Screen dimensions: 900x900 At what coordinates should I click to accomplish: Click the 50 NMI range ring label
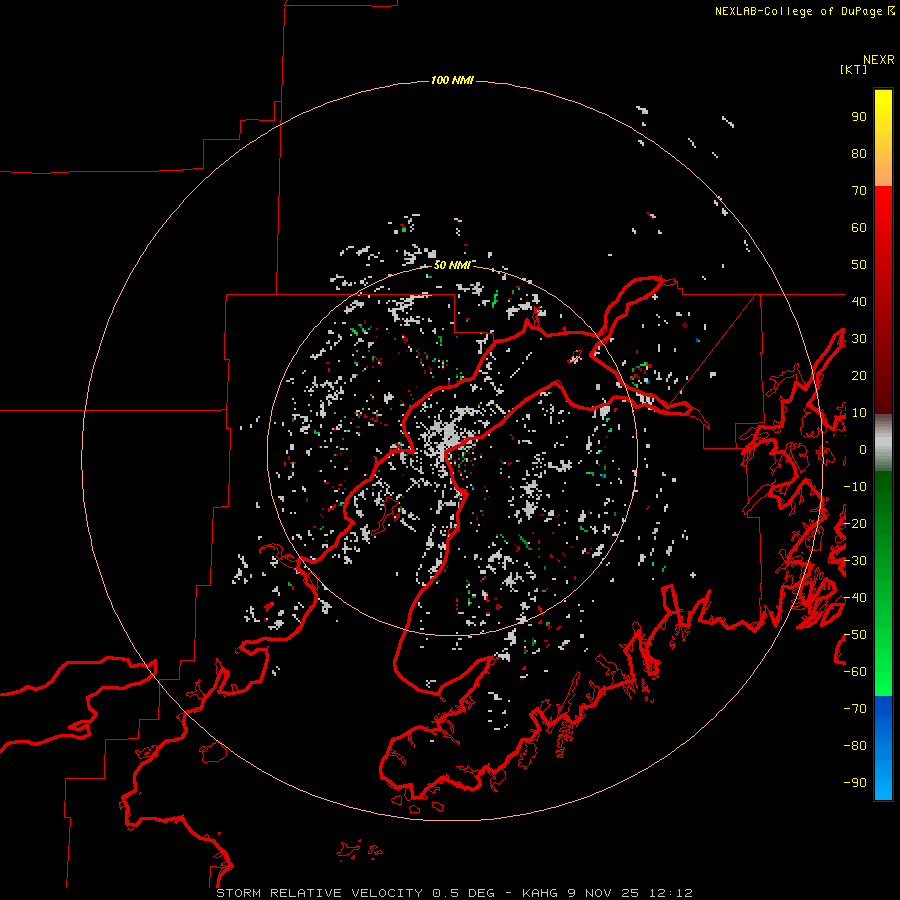click(452, 265)
